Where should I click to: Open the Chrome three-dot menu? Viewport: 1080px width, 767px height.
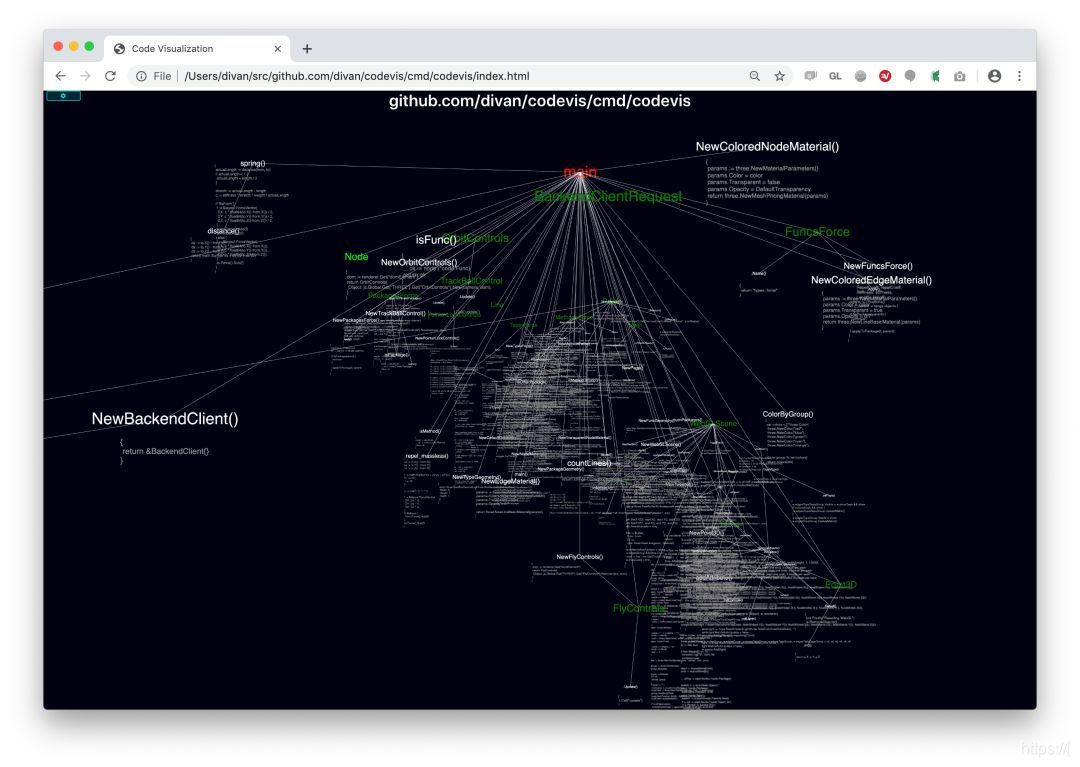click(1019, 76)
